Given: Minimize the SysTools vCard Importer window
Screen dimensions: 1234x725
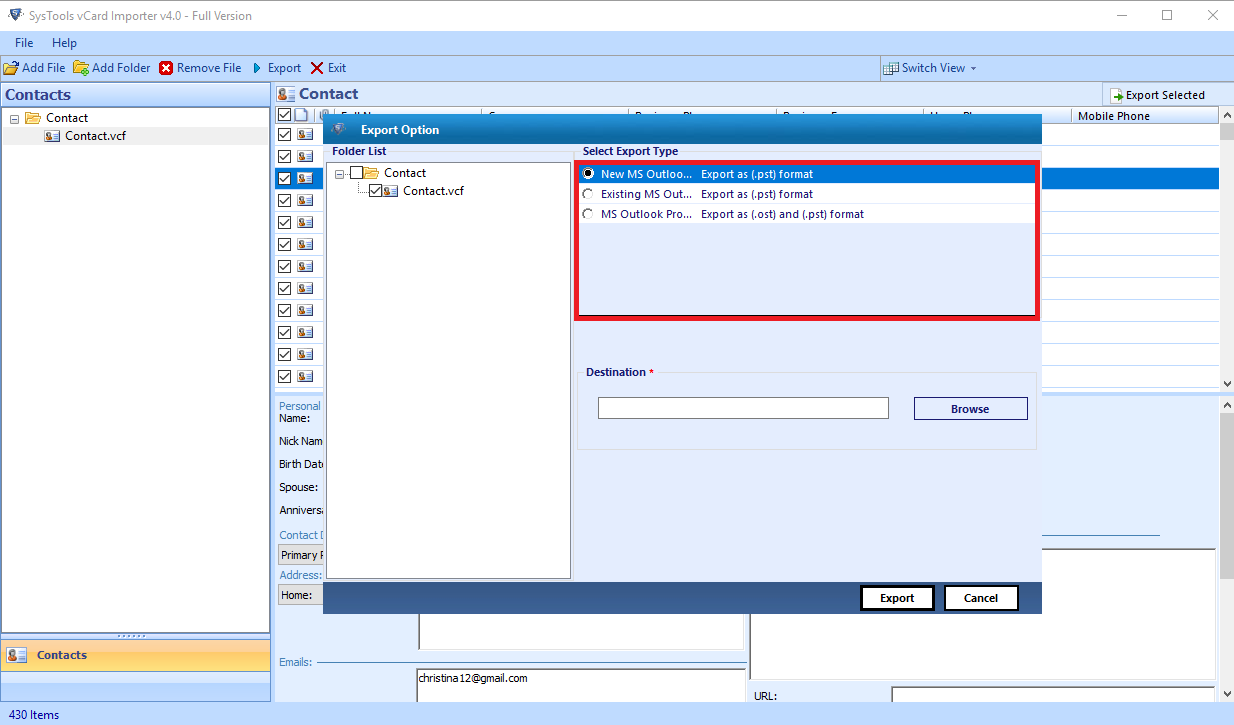Looking at the screenshot, I should (1121, 15).
